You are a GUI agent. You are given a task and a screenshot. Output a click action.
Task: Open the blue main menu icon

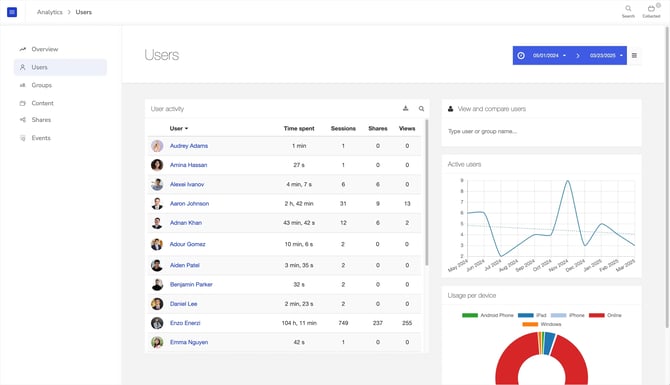coord(12,12)
